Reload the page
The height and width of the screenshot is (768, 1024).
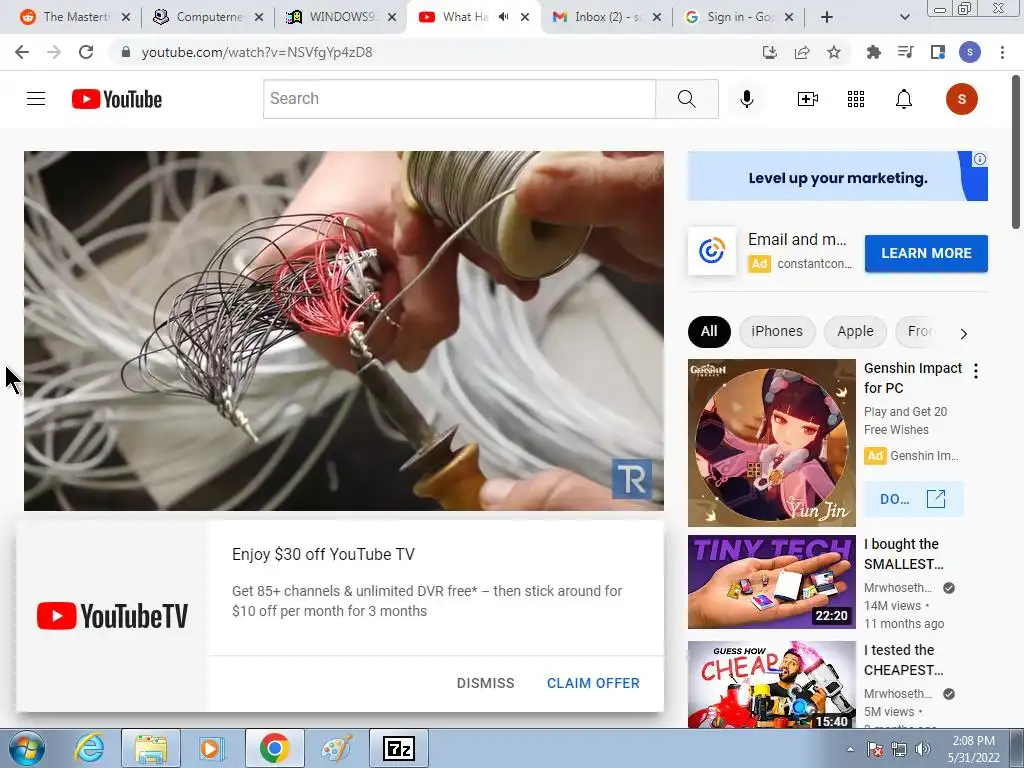click(86, 52)
